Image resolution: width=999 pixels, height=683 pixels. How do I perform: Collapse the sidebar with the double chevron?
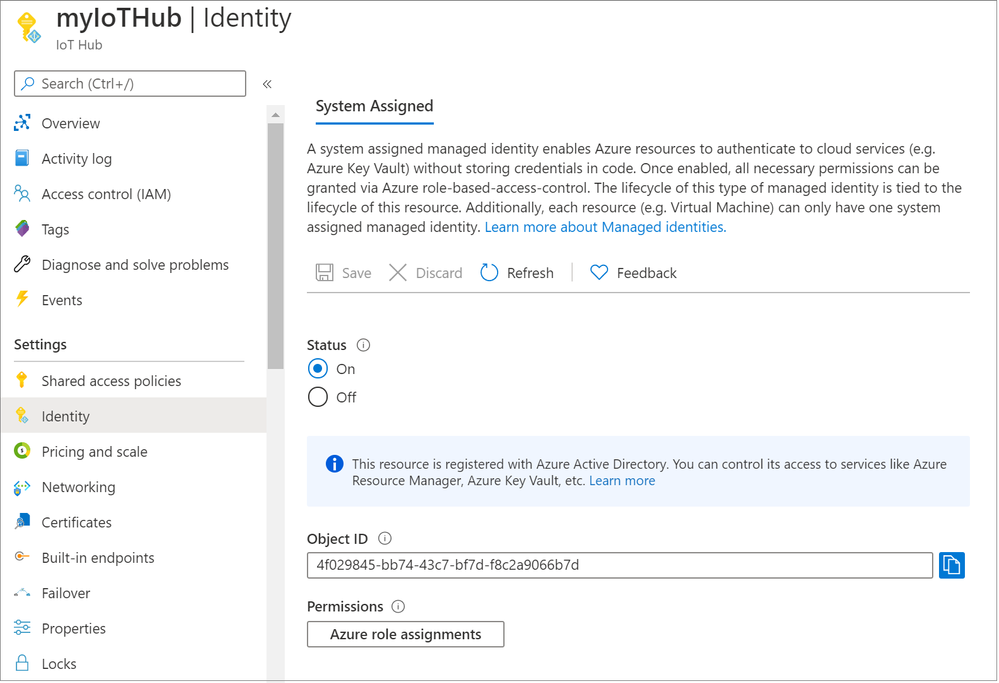267,84
